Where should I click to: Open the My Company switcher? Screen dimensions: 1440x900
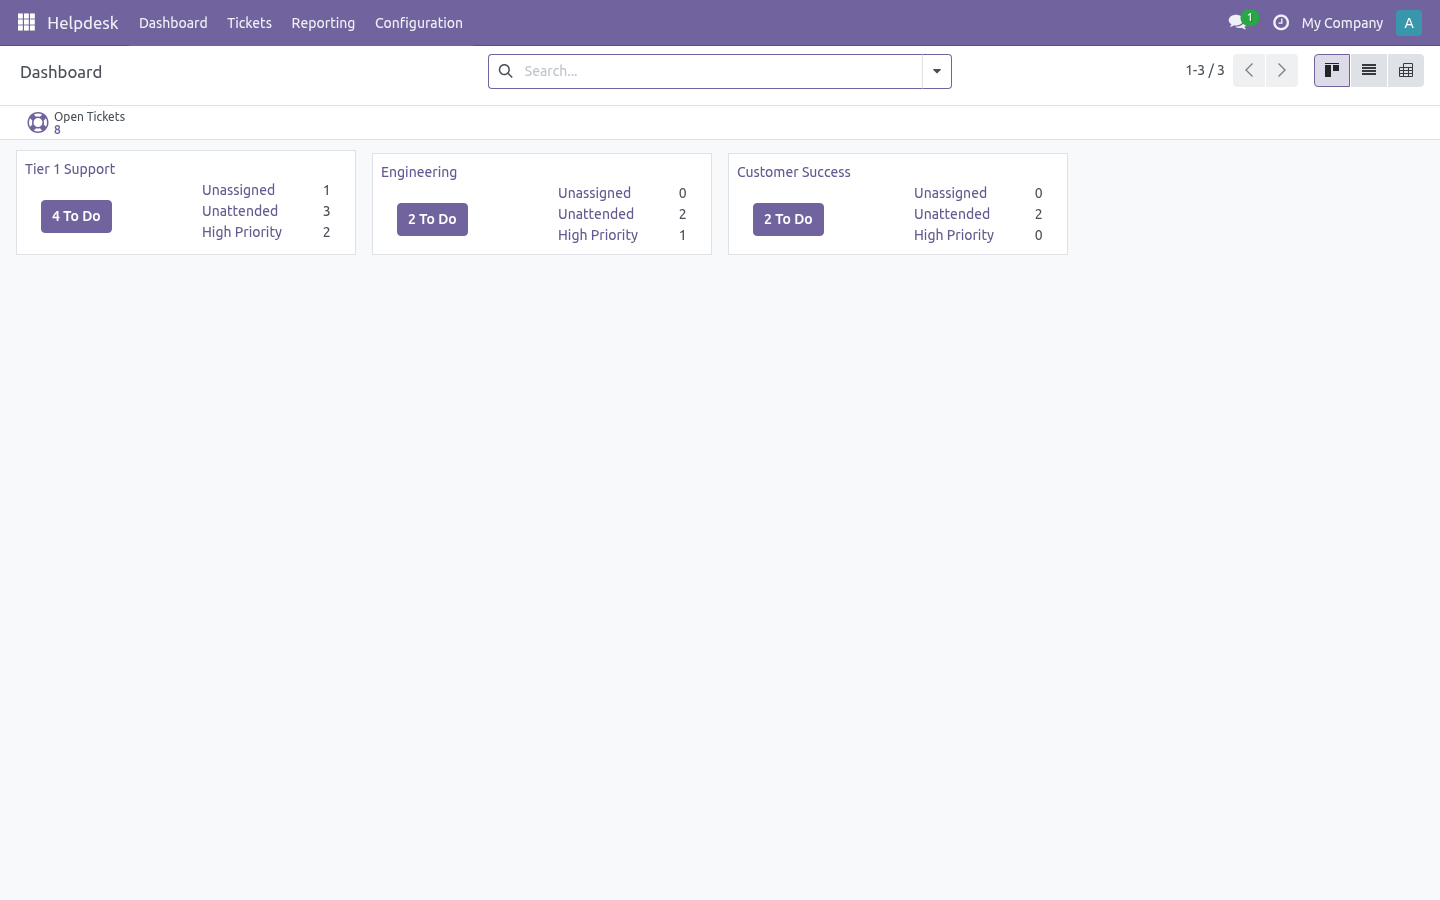tap(1342, 22)
